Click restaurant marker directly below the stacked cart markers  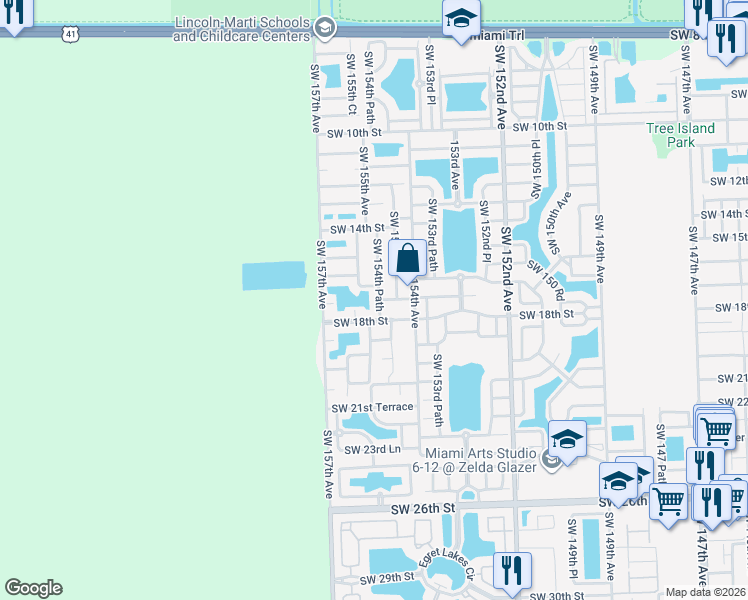coord(705,465)
